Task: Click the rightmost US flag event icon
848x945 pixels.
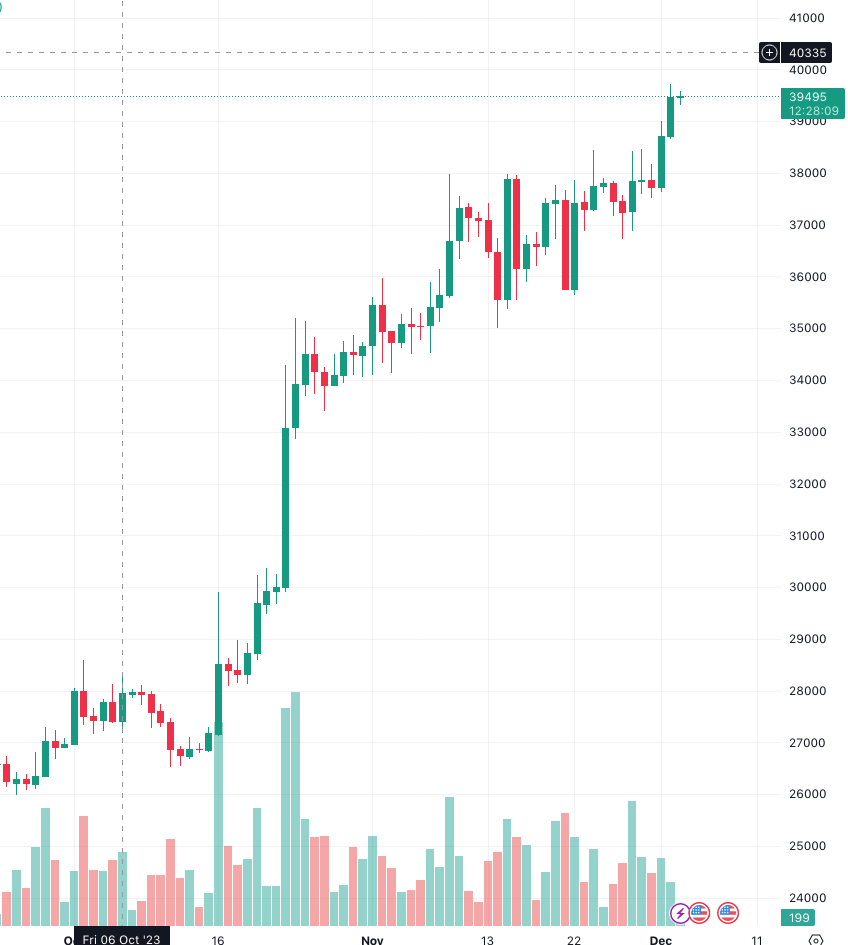Action: pyautogui.click(x=728, y=912)
